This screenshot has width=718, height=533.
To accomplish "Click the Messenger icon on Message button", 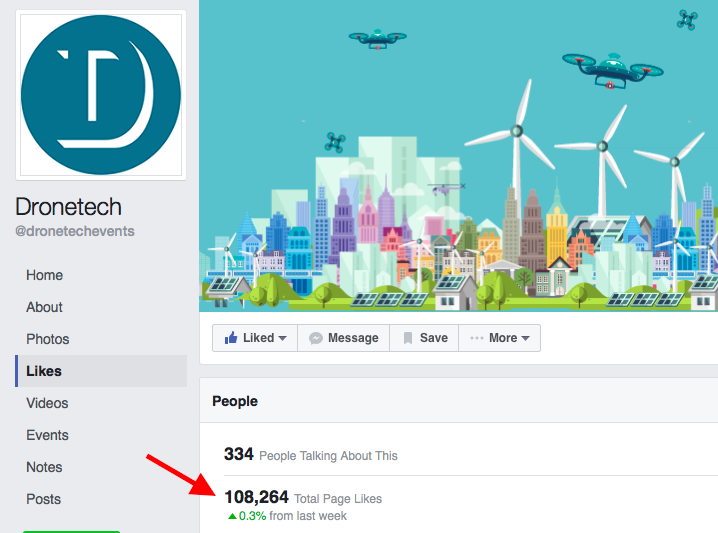I will 315,338.
